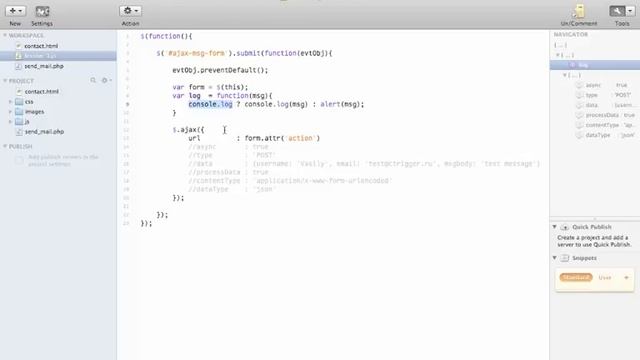
Task: Click the css folder icon
Action: click(19, 102)
